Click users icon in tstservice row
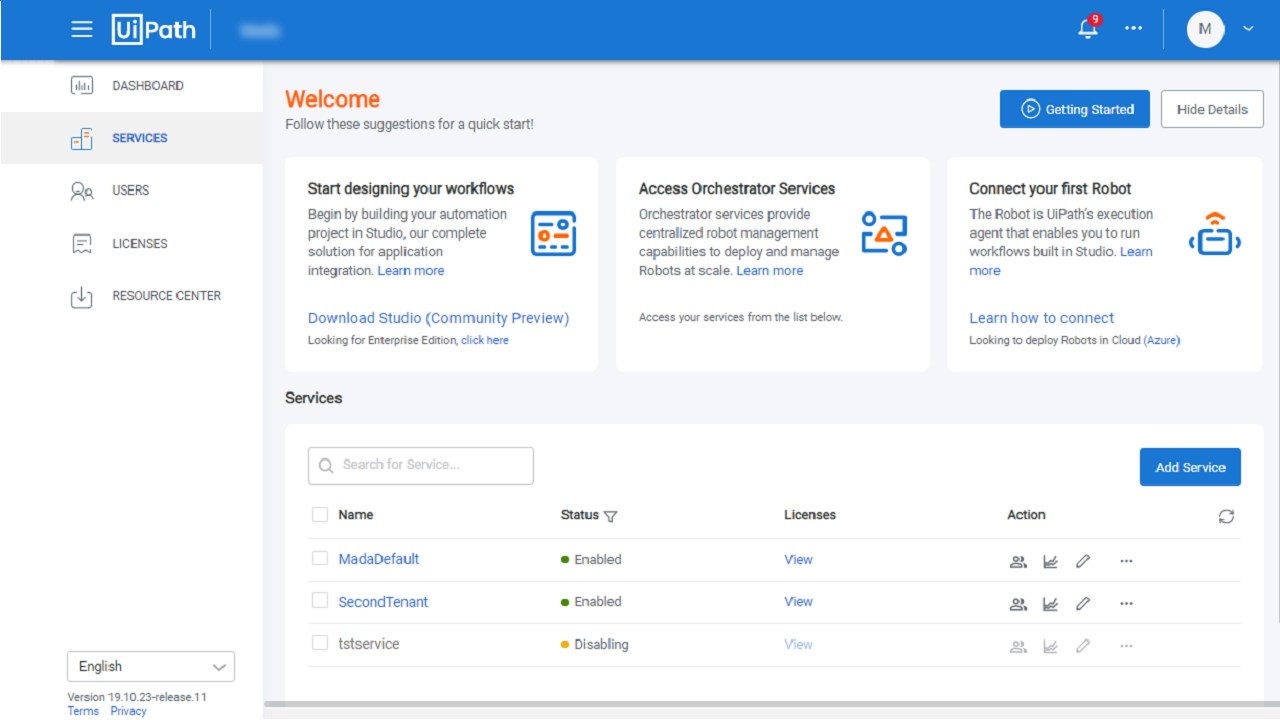The height and width of the screenshot is (720, 1280). point(1018,647)
